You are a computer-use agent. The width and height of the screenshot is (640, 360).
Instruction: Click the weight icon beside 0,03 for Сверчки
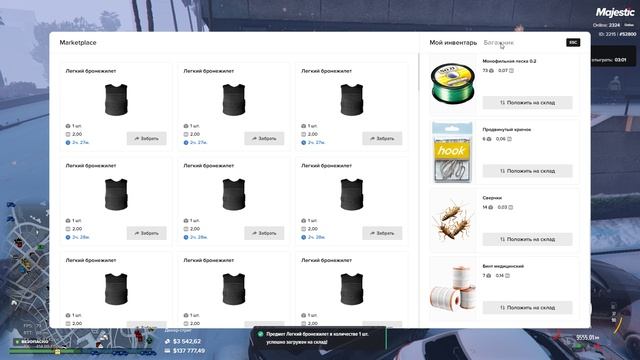pos(511,207)
